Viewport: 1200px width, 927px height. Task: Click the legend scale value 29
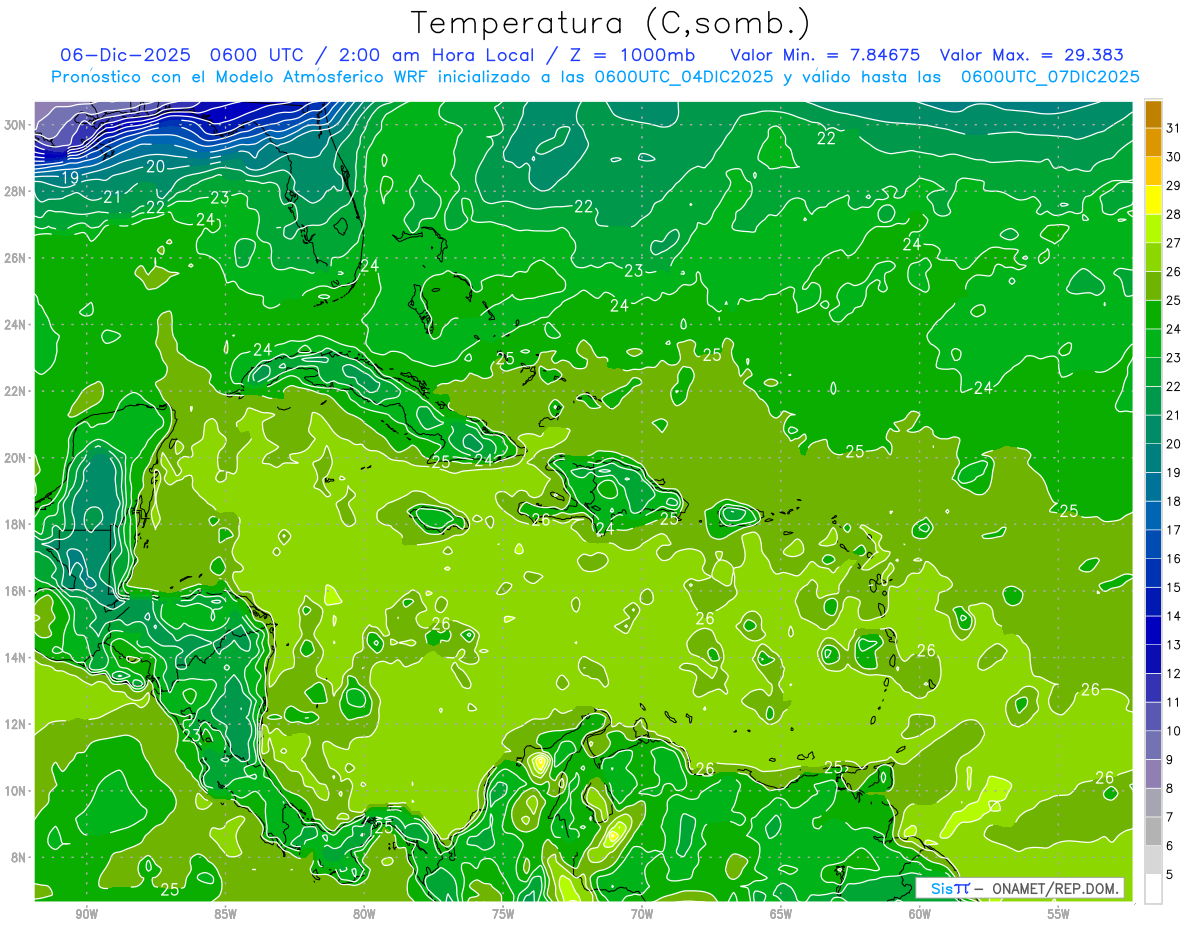(x=1174, y=185)
